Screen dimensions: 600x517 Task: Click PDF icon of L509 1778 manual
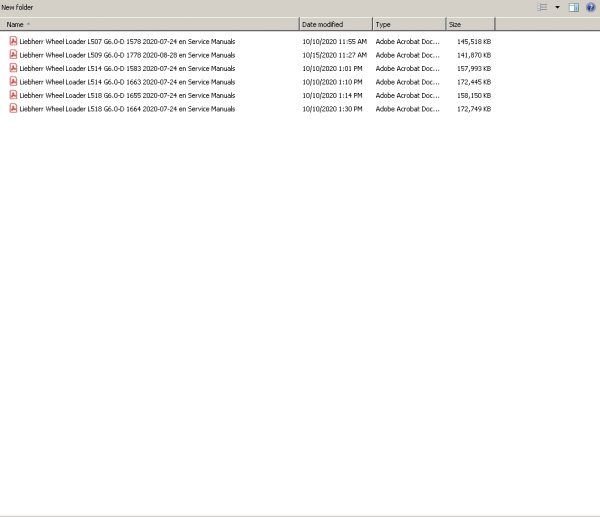click(x=13, y=54)
